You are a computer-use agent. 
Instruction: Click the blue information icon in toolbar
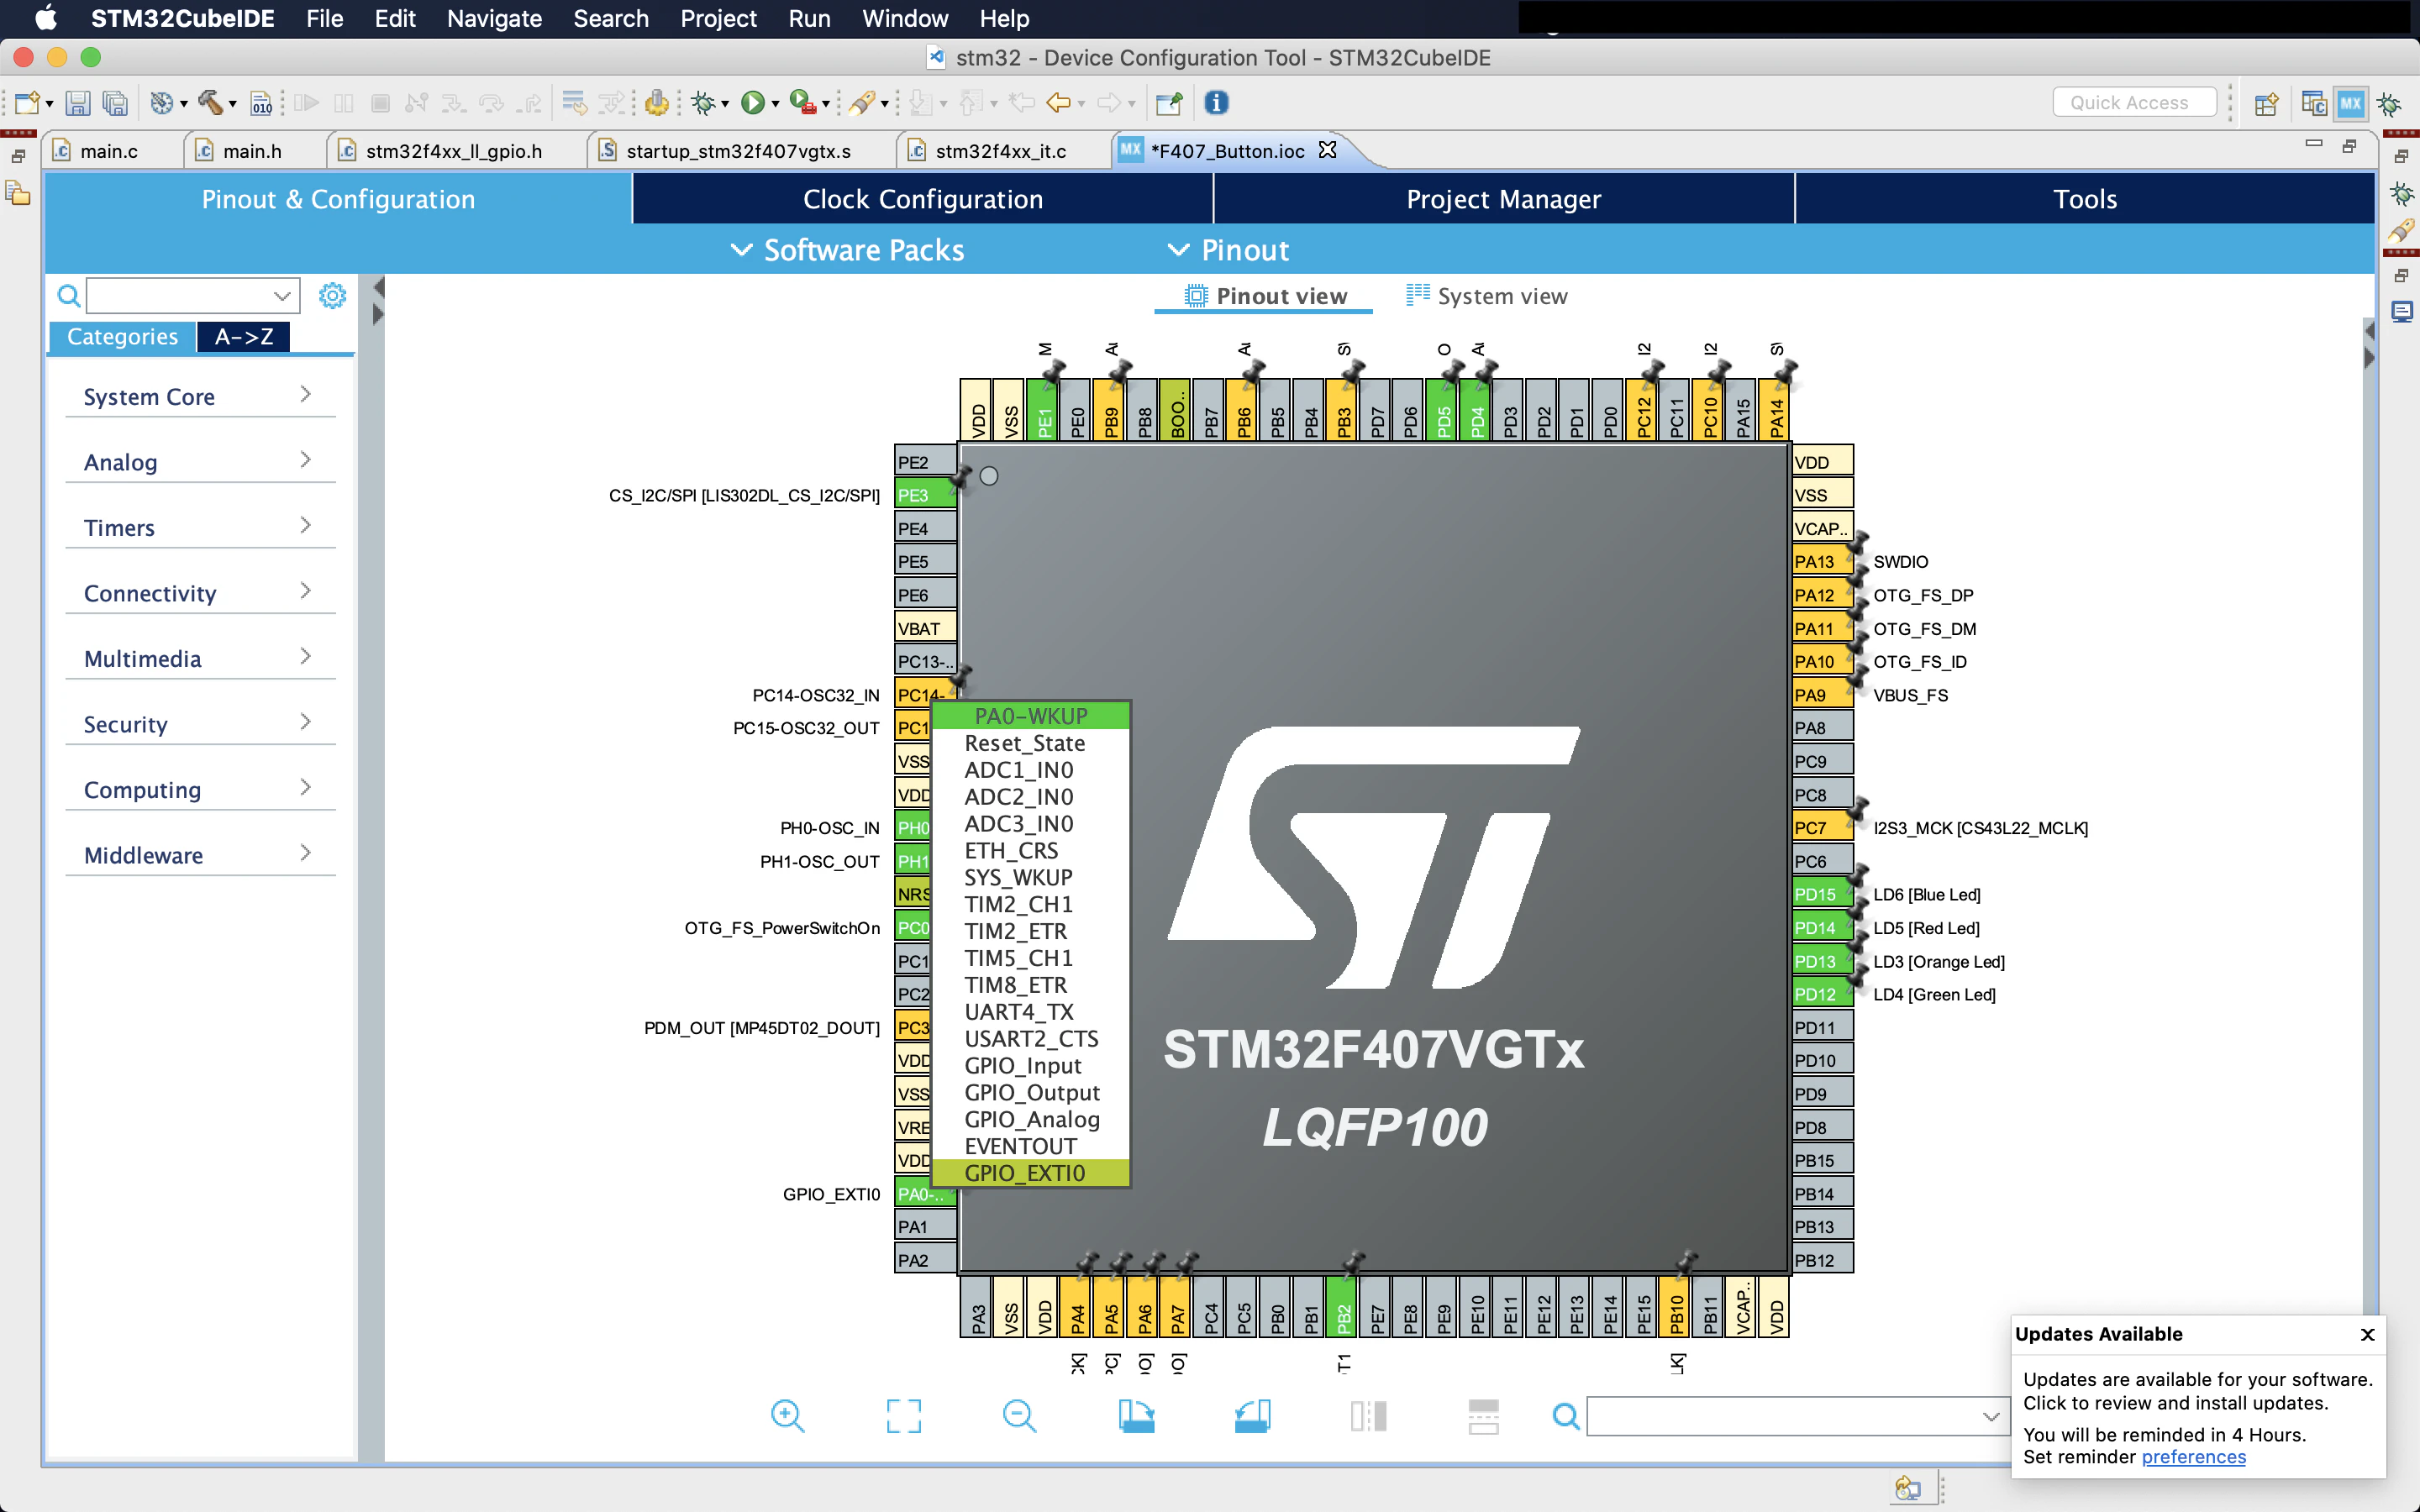pyautogui.click(x=1216, y=102)
